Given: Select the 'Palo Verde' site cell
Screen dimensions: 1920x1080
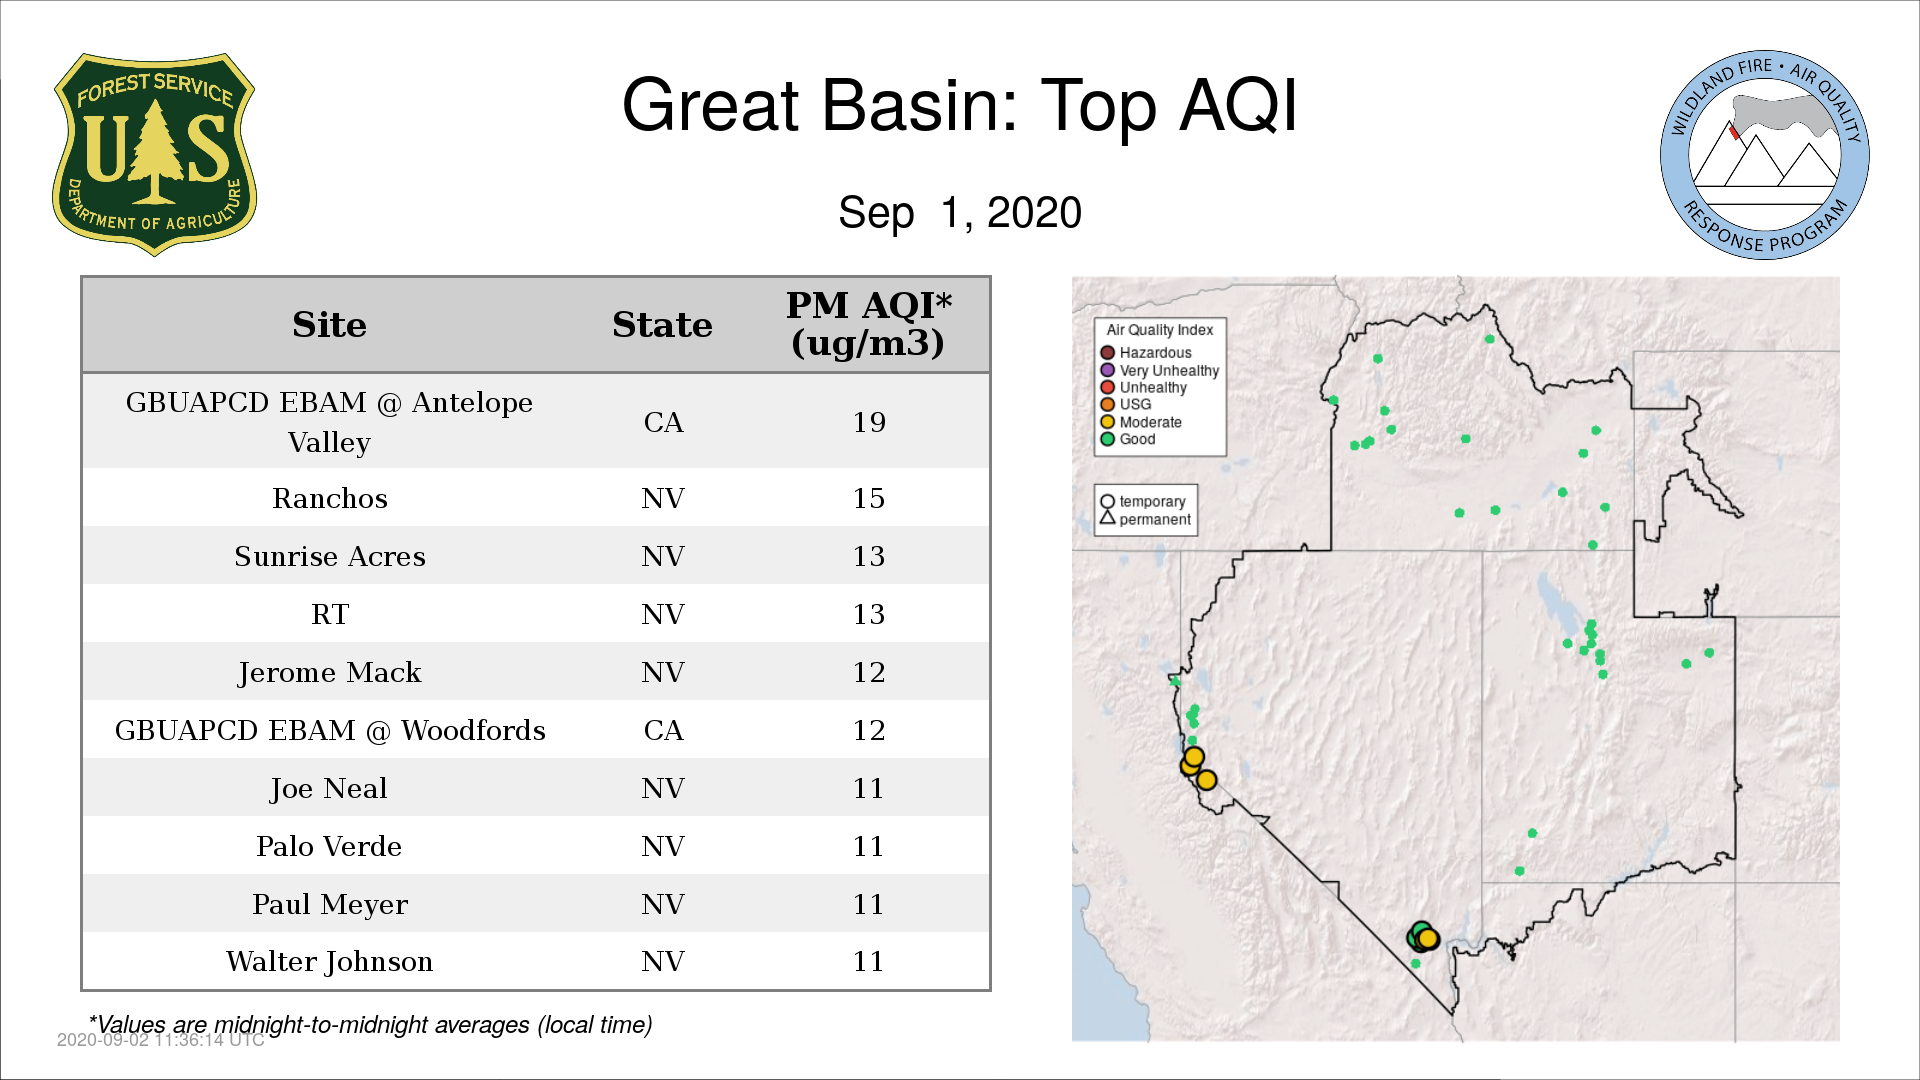Looking at the screenshot, I should [329, 846].
